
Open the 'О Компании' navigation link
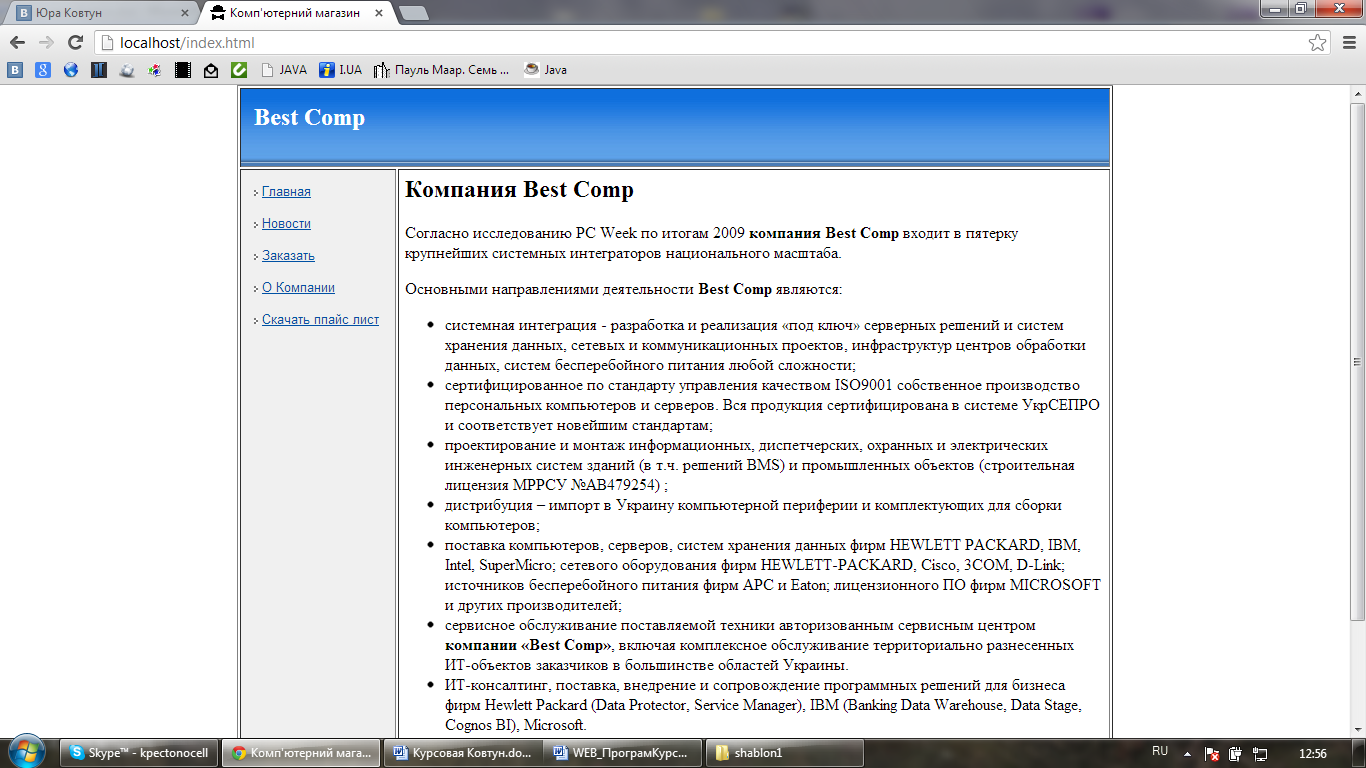pos(298,288)
